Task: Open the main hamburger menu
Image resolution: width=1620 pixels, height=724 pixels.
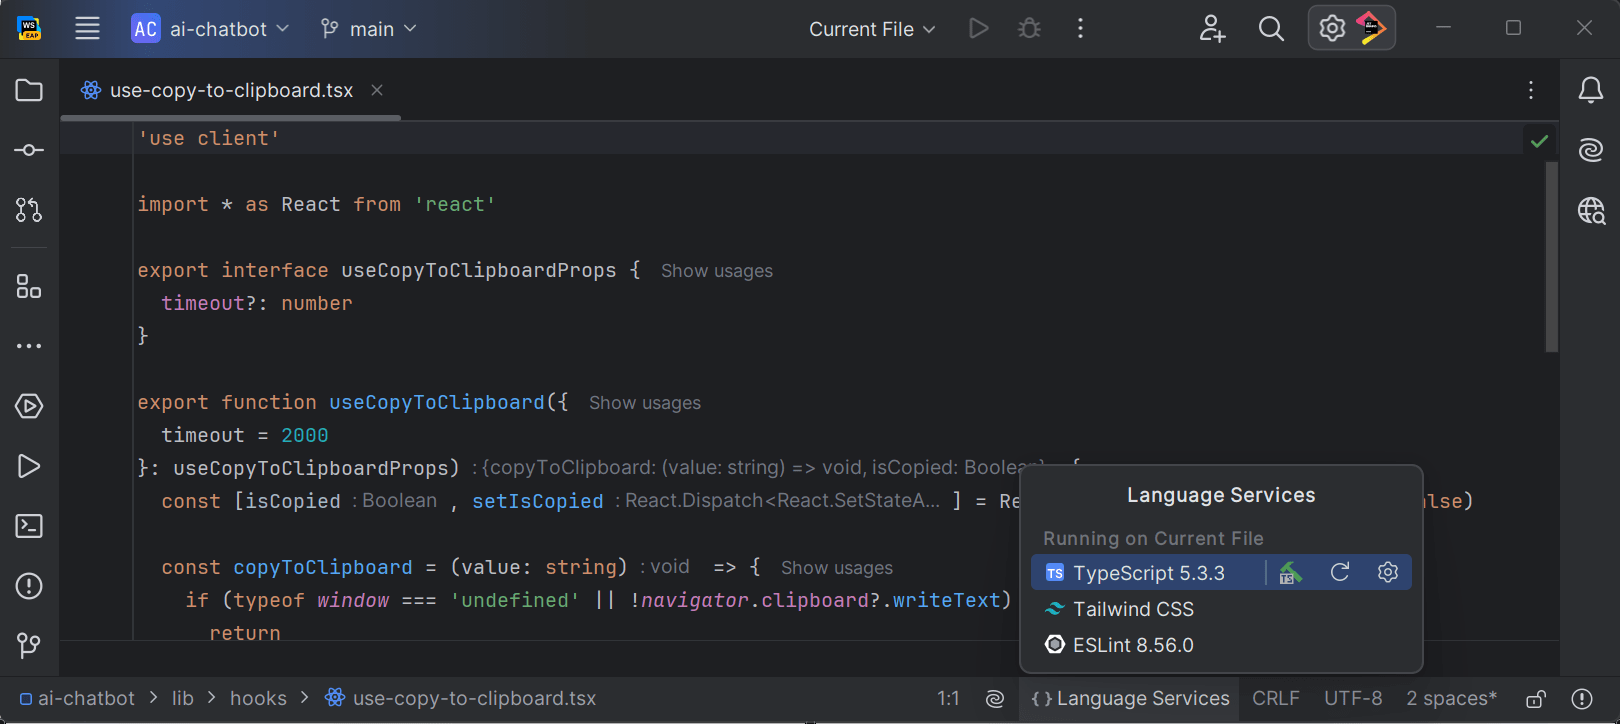Action: click(87, 29)
